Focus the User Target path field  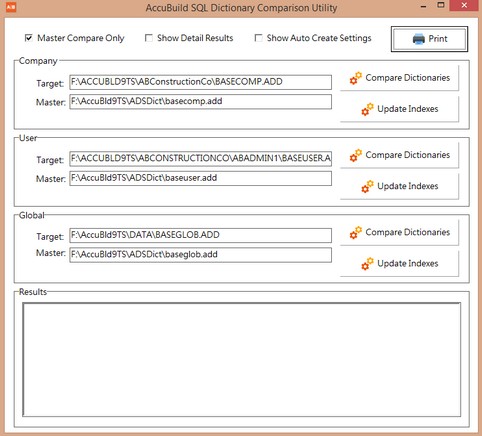coord(201,159)
